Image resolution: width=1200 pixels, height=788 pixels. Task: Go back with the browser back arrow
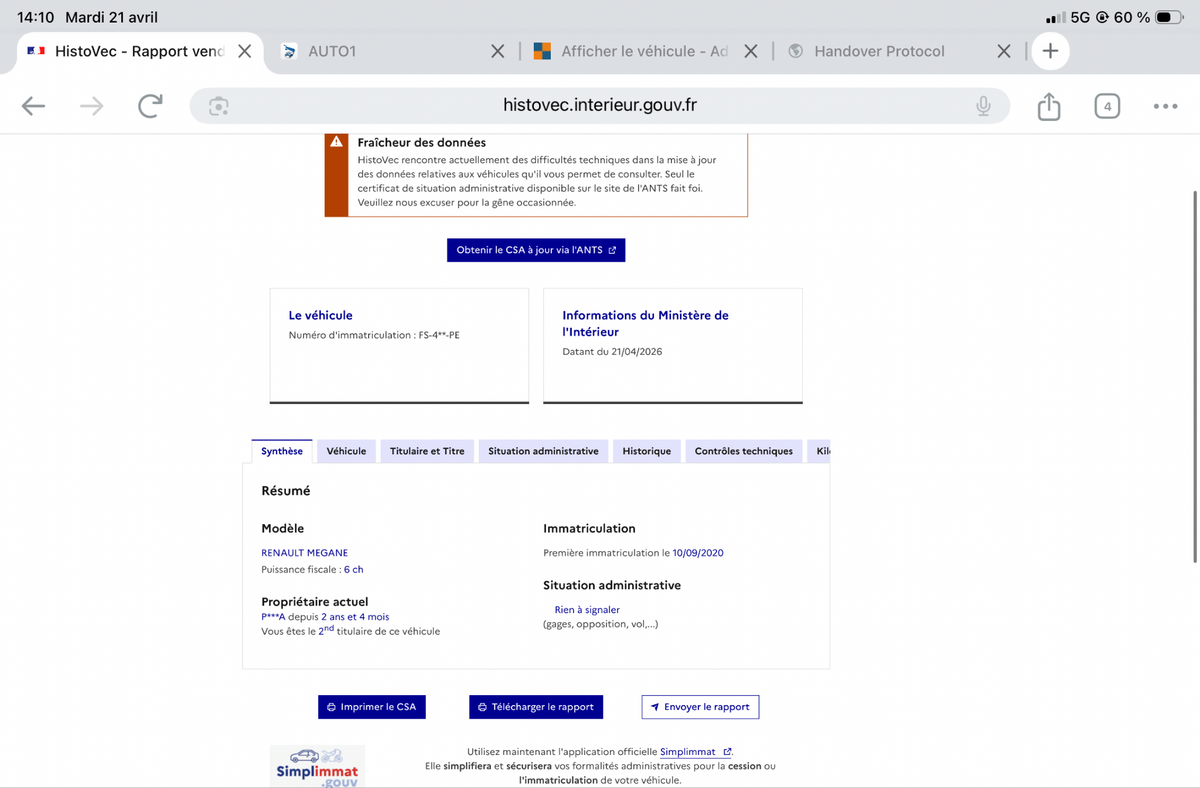33,106
